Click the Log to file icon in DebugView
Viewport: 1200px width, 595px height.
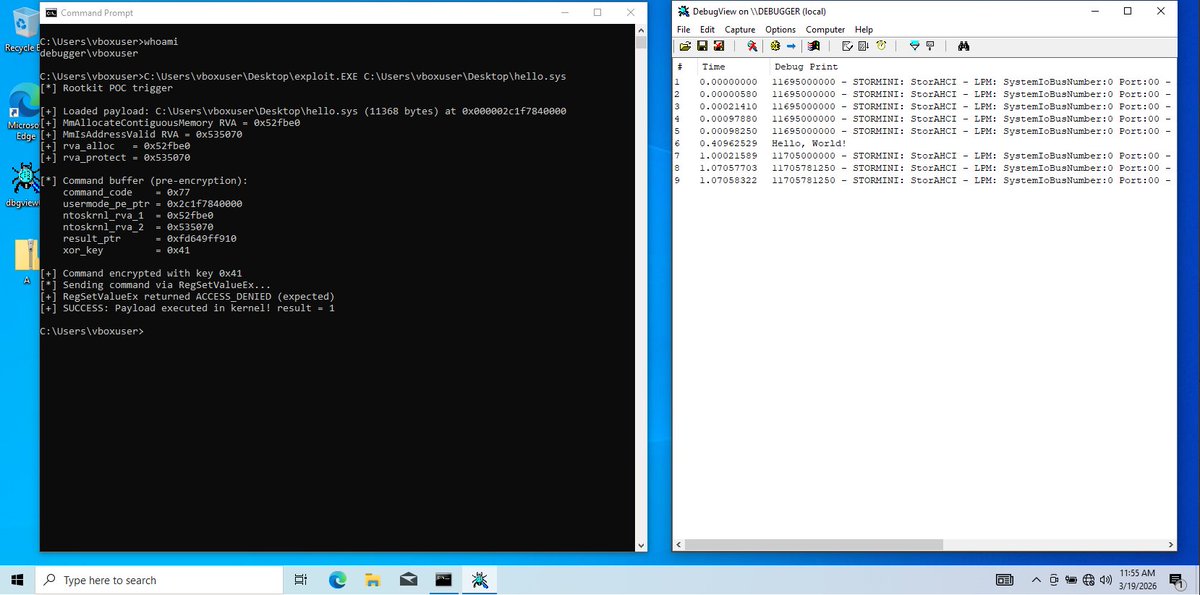pos(719,46)
